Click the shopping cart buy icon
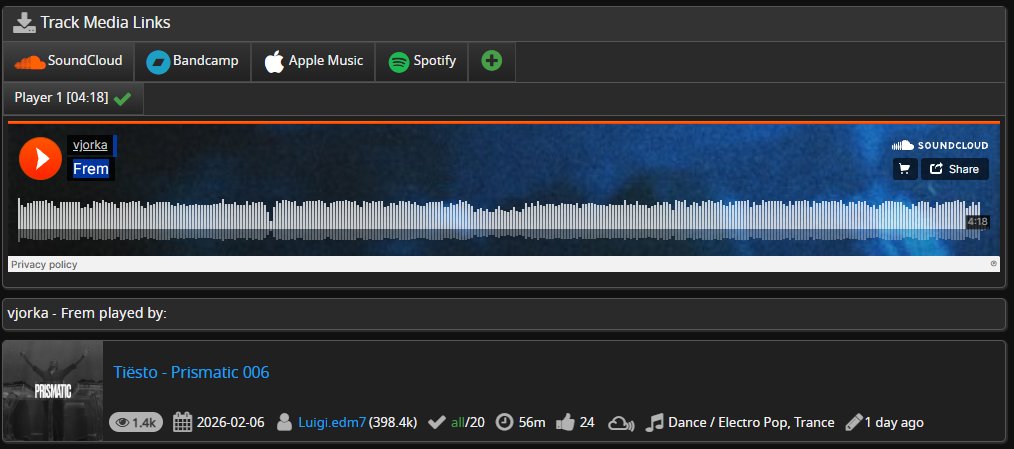This screenshot has height=449, width=1014. (x=905, y=169)
